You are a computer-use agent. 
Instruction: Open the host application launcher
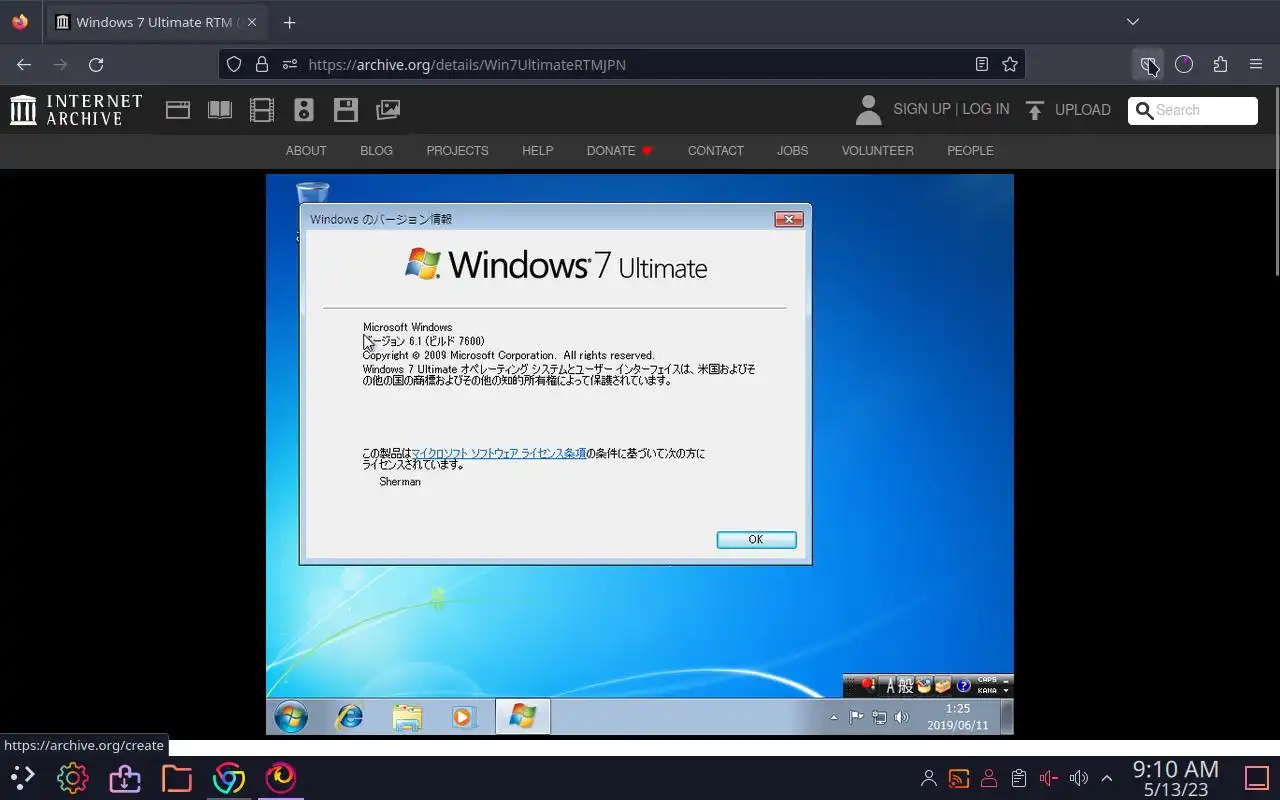[x=22, y=777]
